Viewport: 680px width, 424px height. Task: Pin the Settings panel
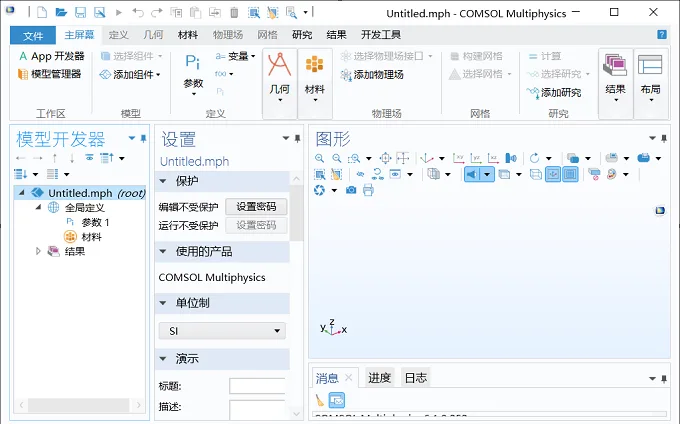pos(298,138)
